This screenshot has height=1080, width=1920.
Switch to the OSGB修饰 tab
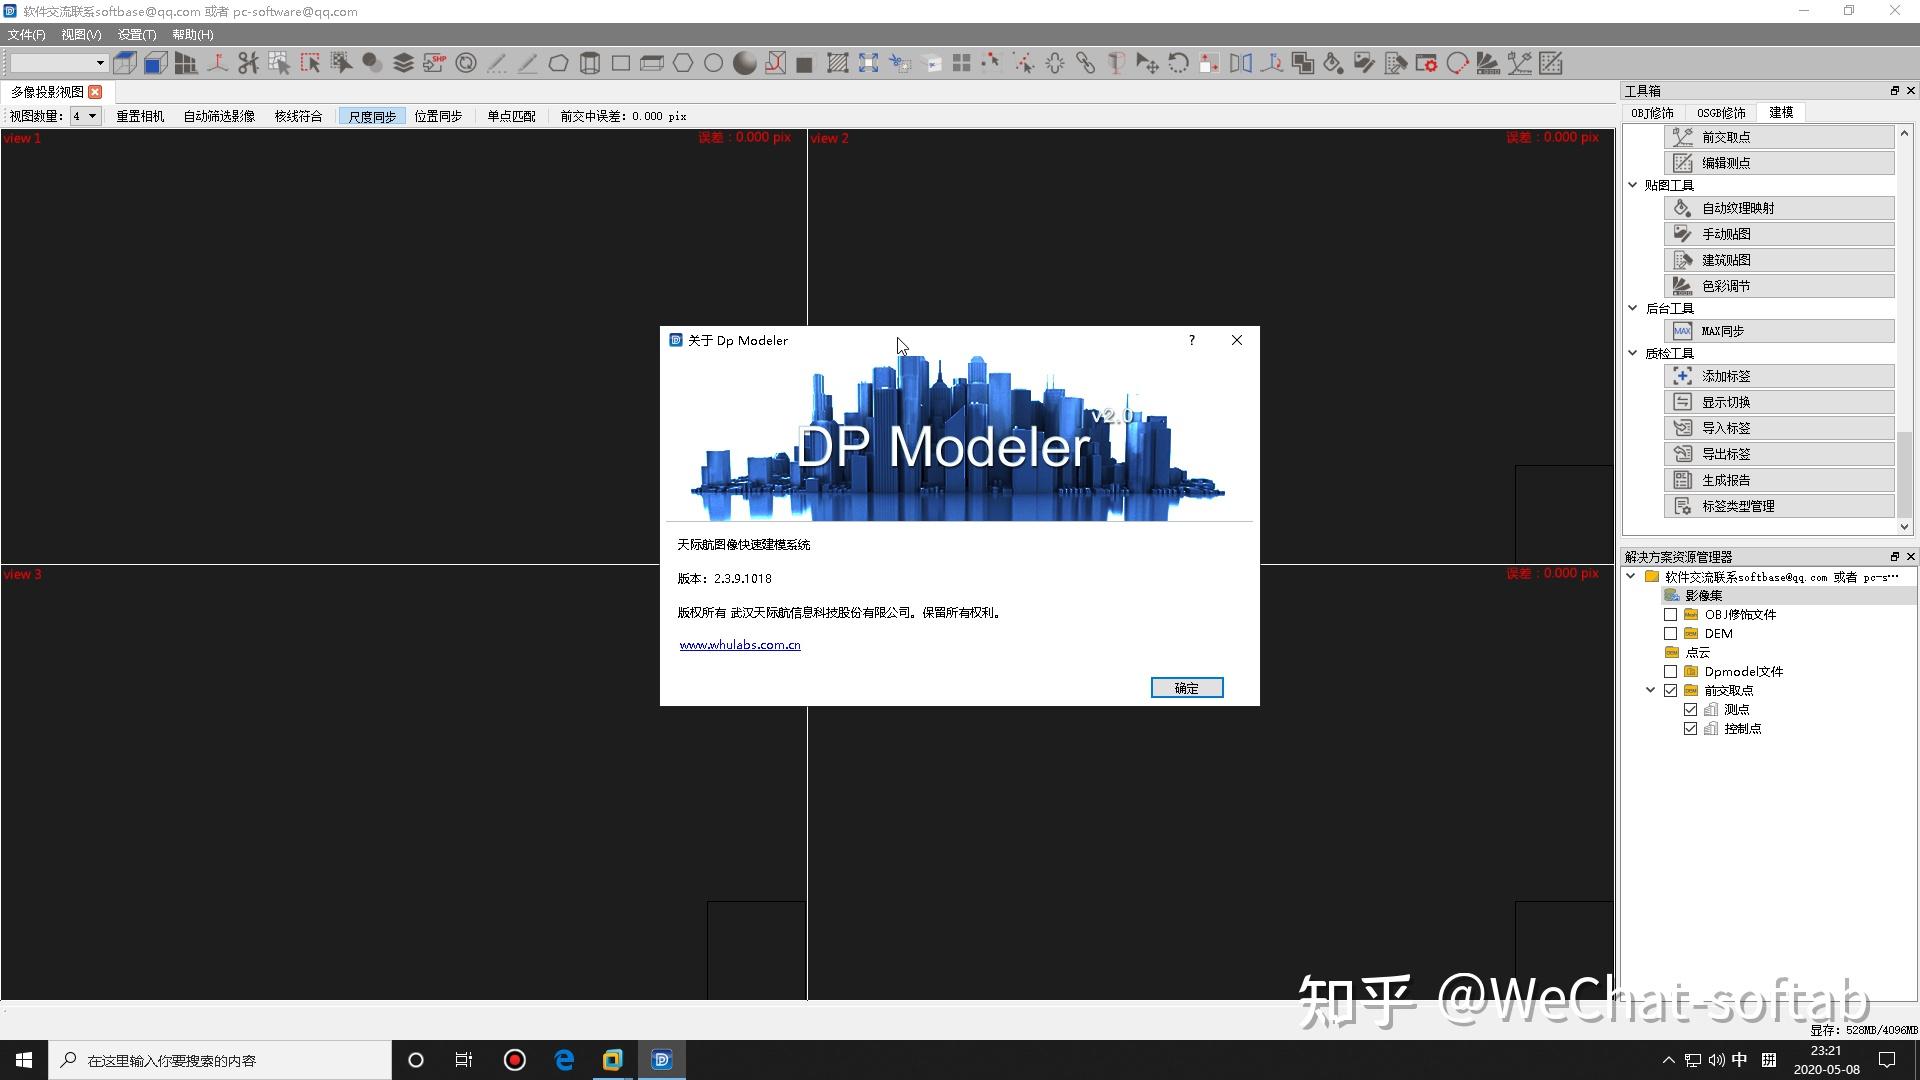tap(1720, 112)
